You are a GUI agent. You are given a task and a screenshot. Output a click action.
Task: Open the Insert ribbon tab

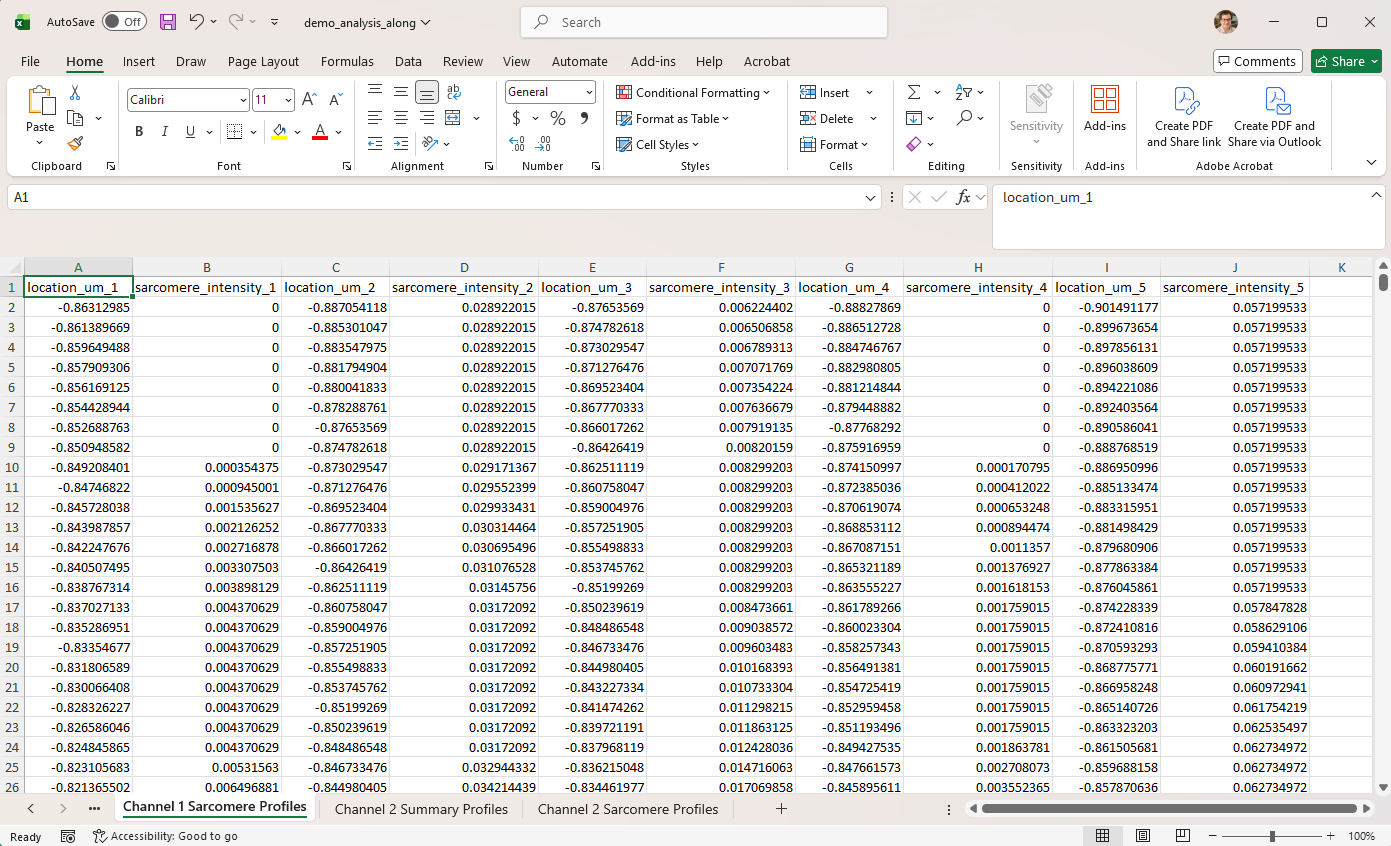[139, 61]
